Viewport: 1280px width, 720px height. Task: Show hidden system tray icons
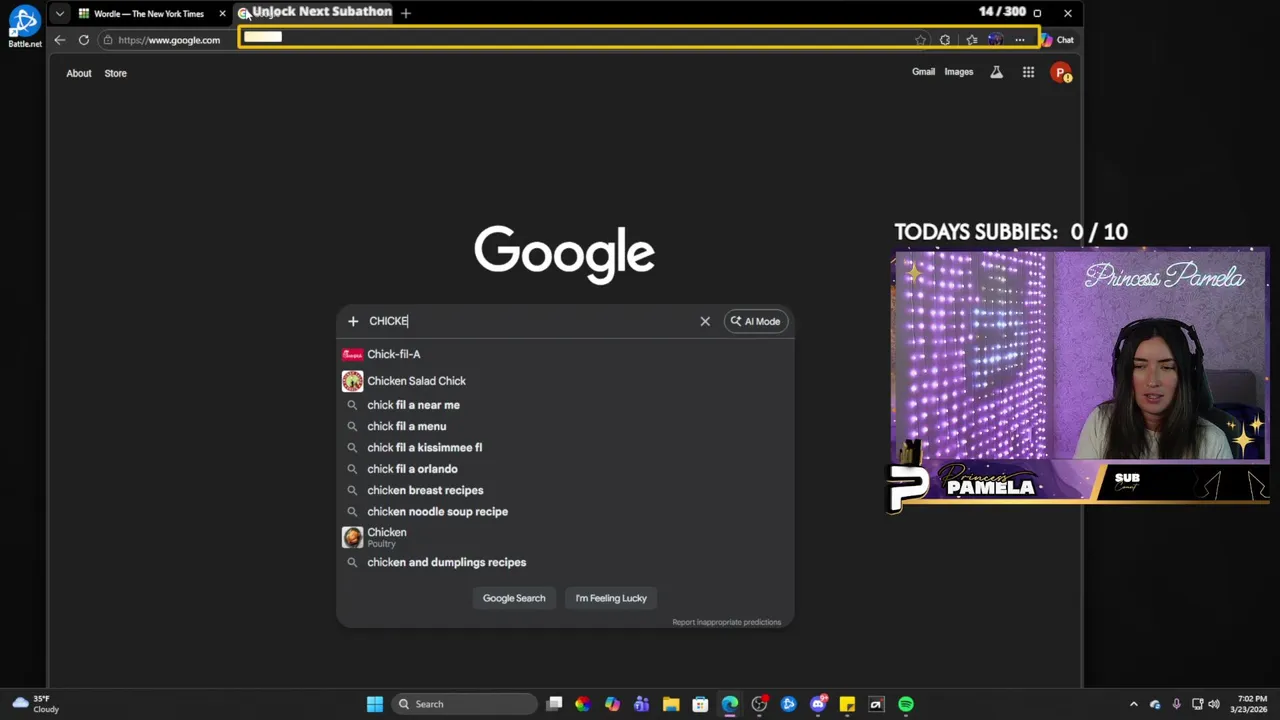[x=1134, y=704]
